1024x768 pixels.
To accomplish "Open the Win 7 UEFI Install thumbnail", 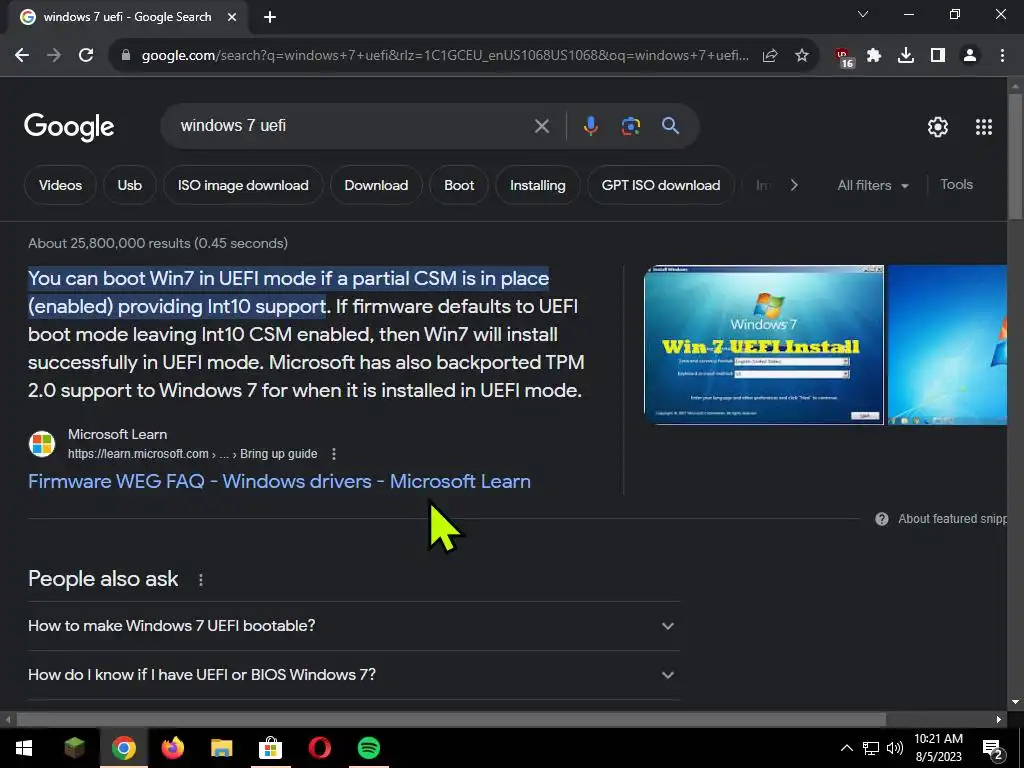I will click(x=763, y=345).
